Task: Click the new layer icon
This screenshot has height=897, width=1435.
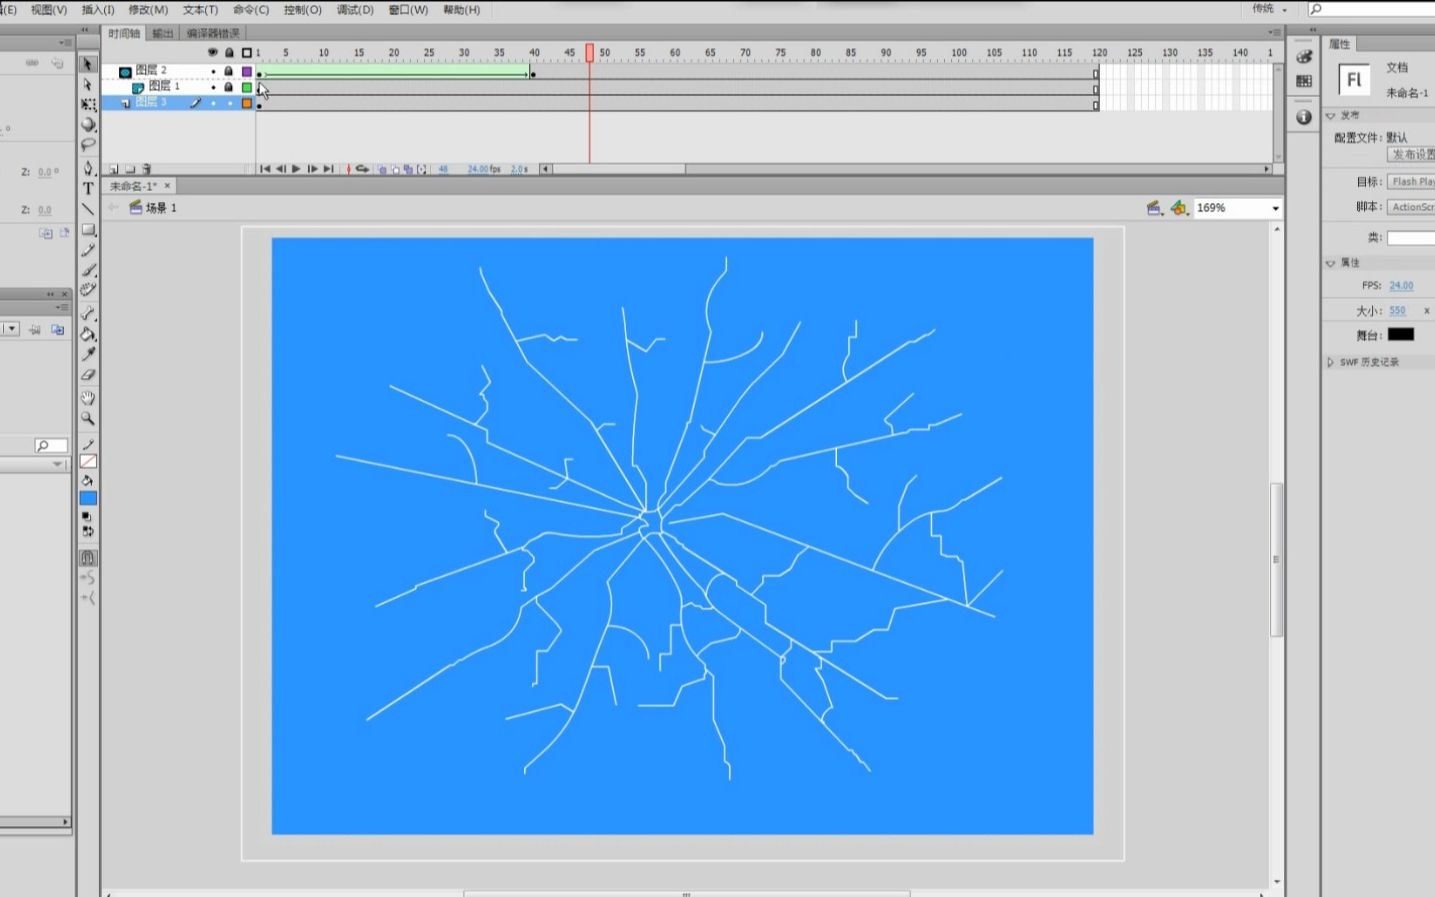Action: click(113, 169)
